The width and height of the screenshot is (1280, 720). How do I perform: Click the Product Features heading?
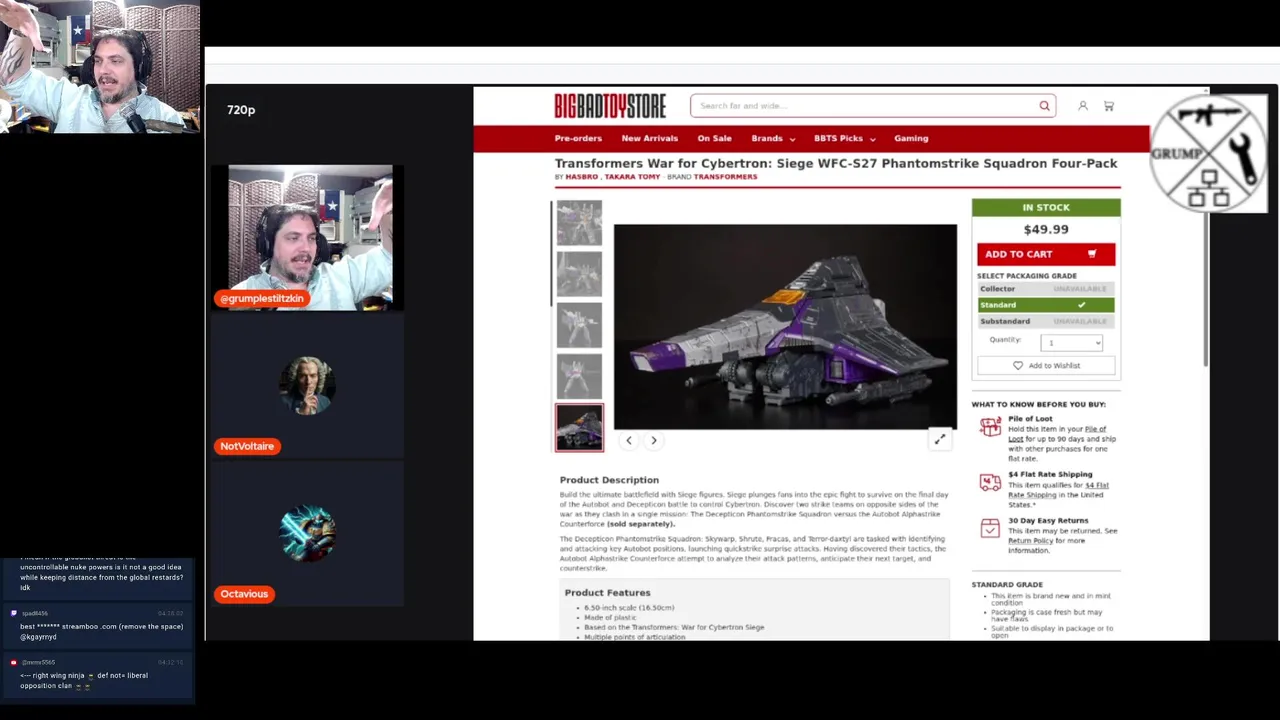click(x=607, y=593)
